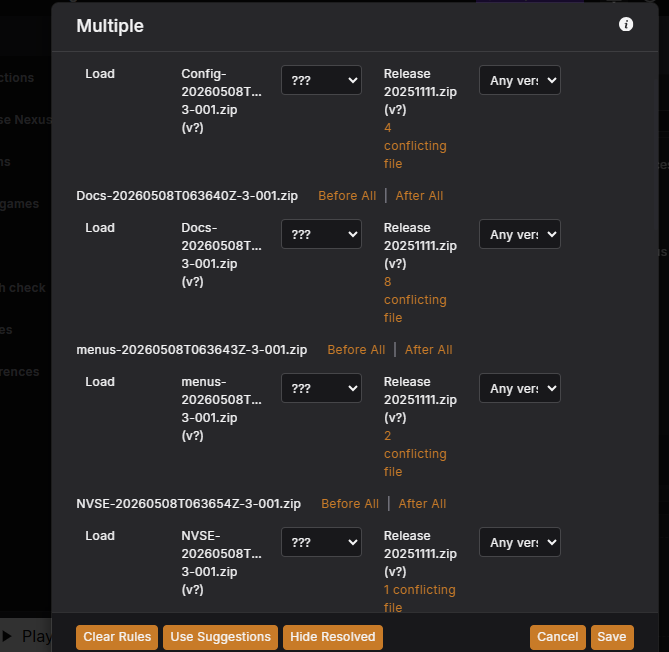Select the NVSE-20260508T063654Z-3-001.zip heading
This screenshot has width=669, height=652.
click(x=189, y=504)
